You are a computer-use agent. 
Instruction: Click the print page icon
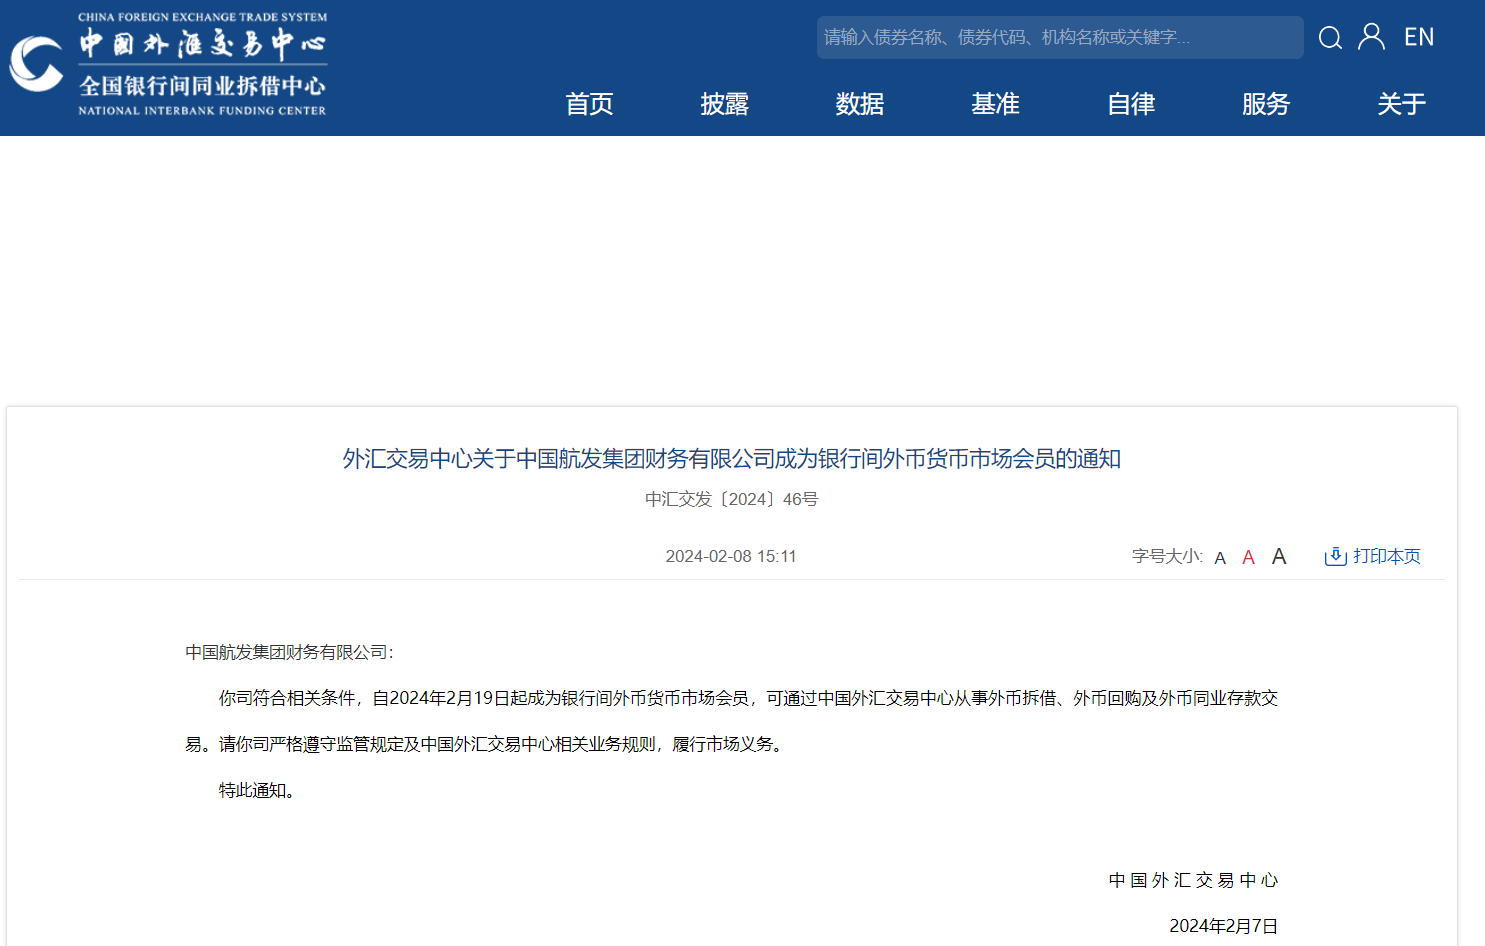click(x=1335, y=557)
